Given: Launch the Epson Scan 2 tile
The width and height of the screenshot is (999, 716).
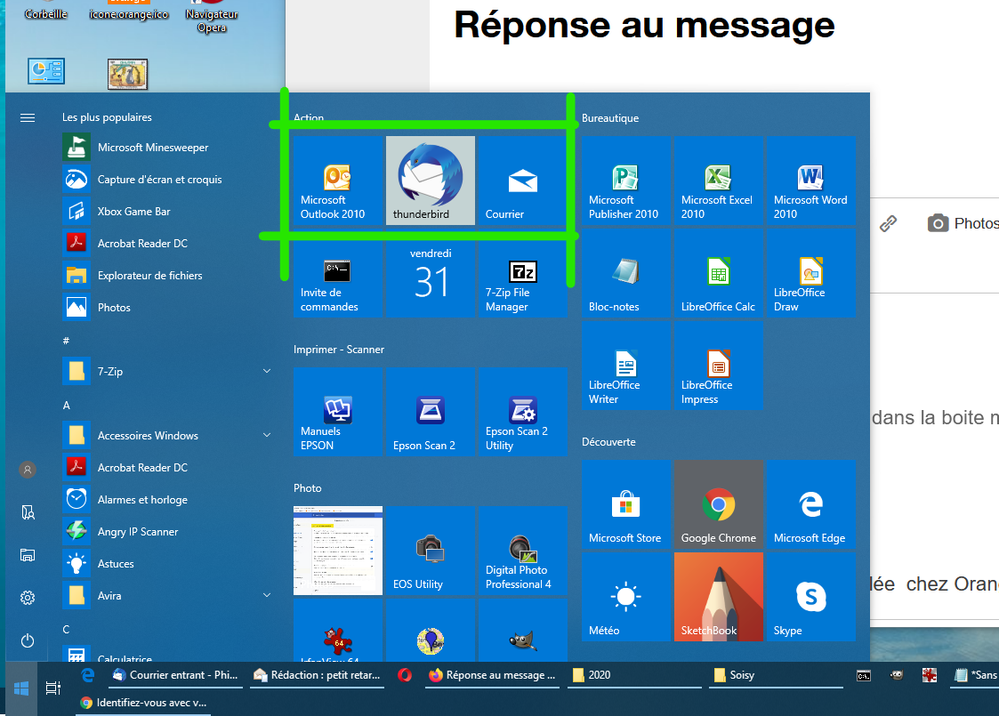Looking at the screenshot, I should (430, 412).
